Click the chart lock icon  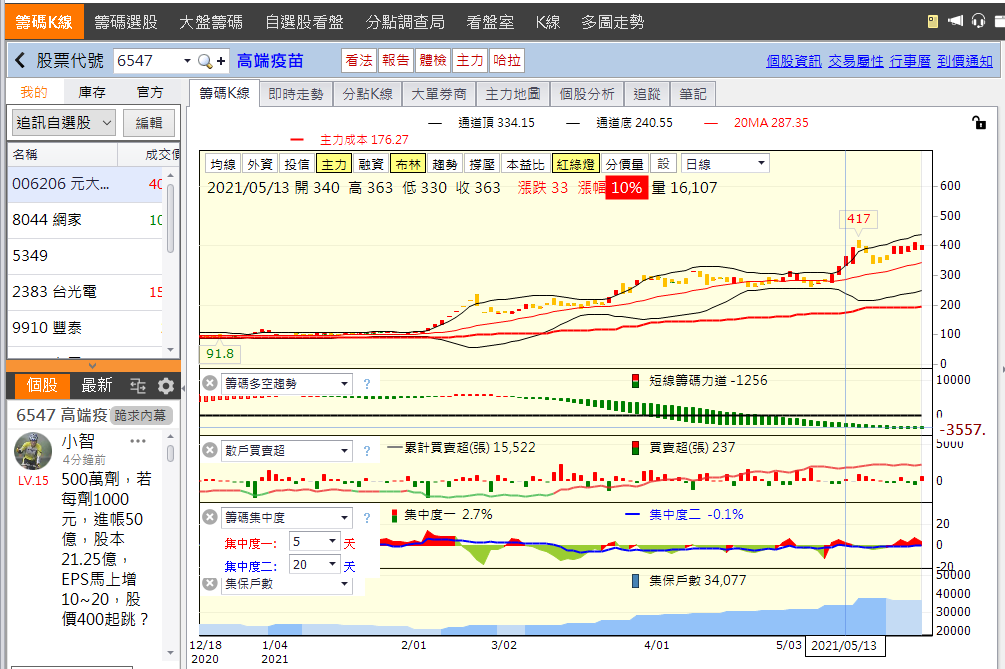(978, 122)
